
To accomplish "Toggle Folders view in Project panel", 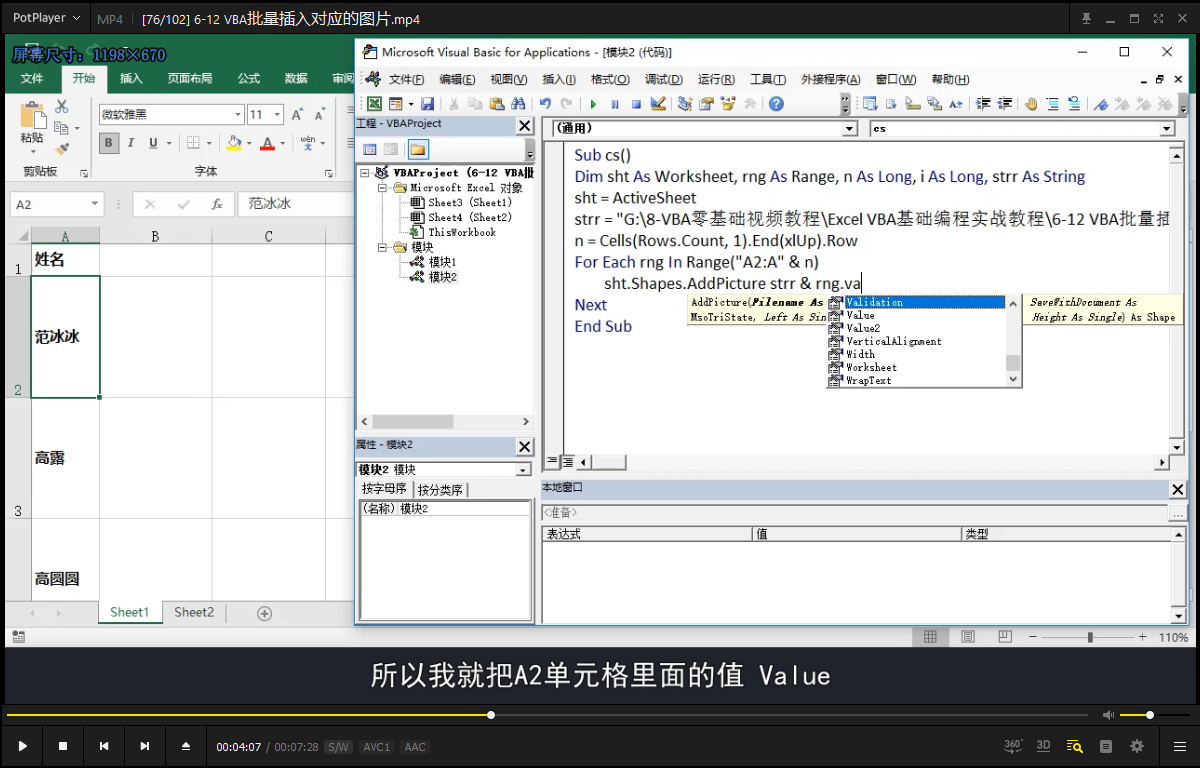I will pos(417,149).
